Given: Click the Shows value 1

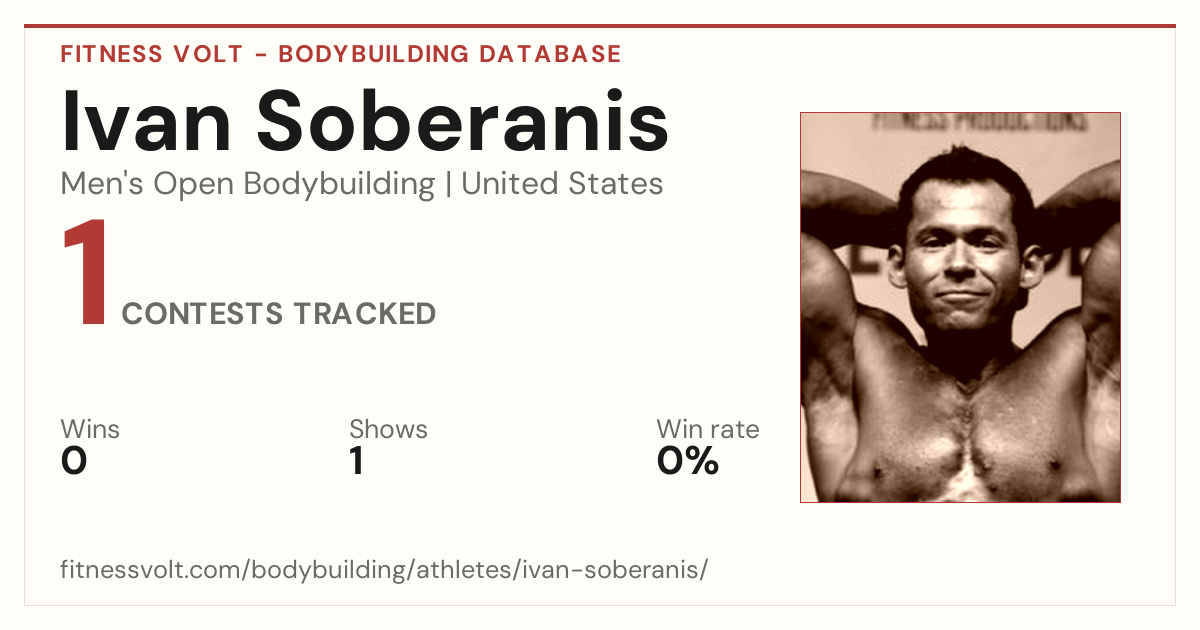Looking at the screenshot, I should coord(356,461).
